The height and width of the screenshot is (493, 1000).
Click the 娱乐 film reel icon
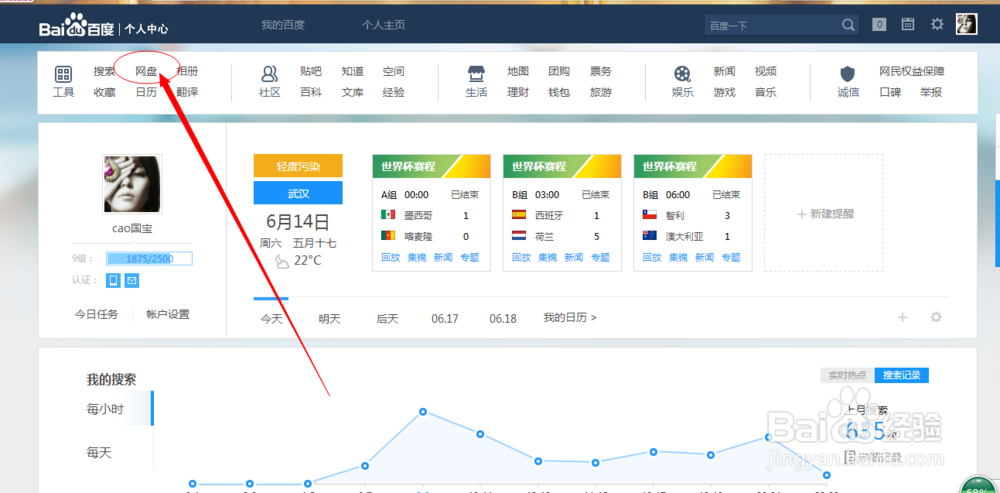[682, 74]
